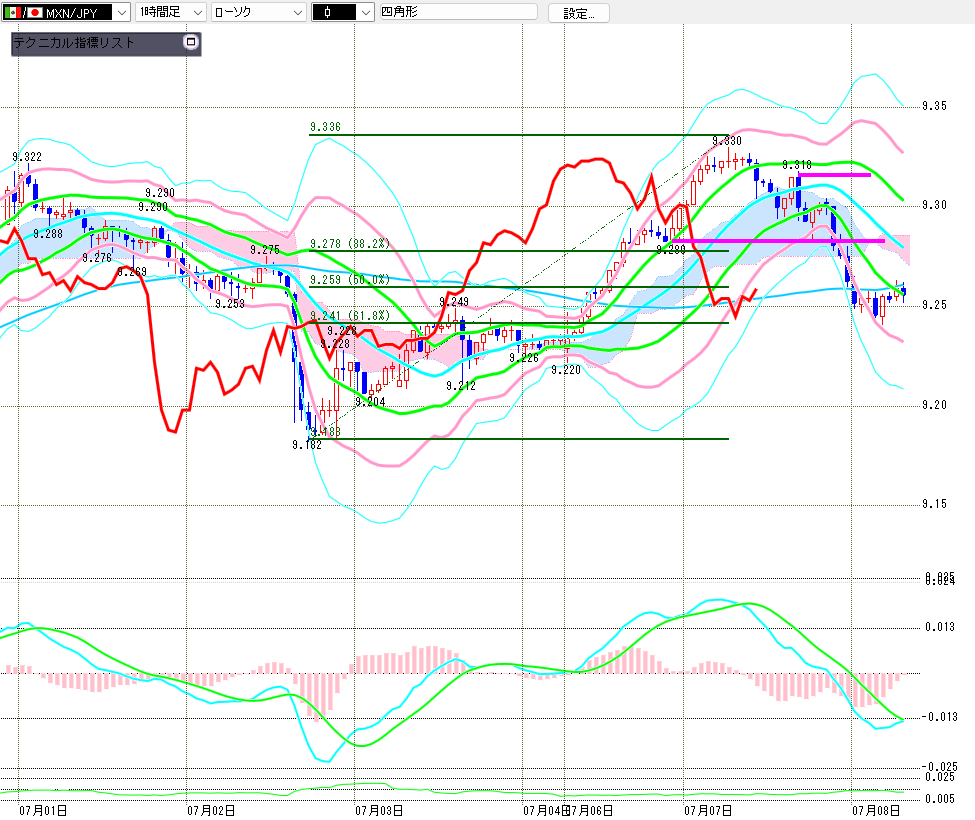Click the 9.275 price label

[265, 250]
